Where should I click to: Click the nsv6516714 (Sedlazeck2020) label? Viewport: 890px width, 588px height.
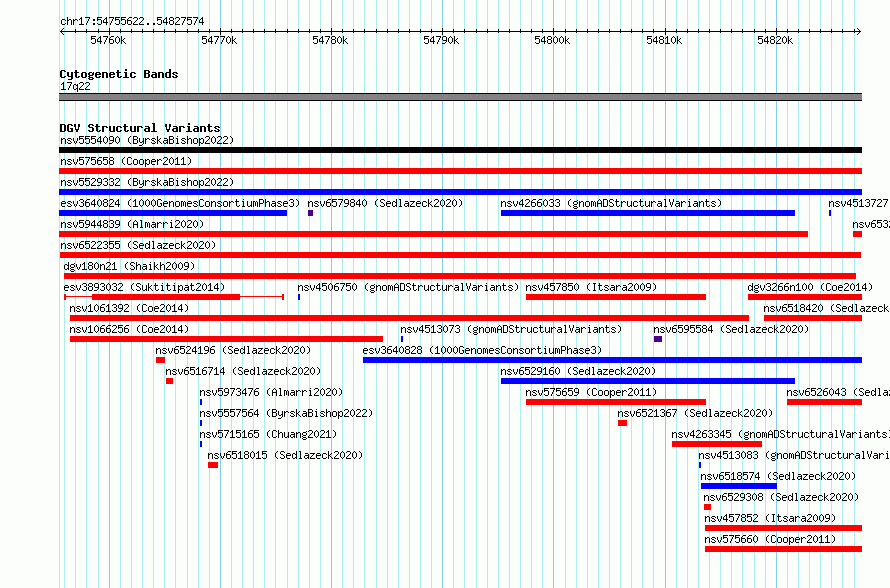tap(244, 371)
